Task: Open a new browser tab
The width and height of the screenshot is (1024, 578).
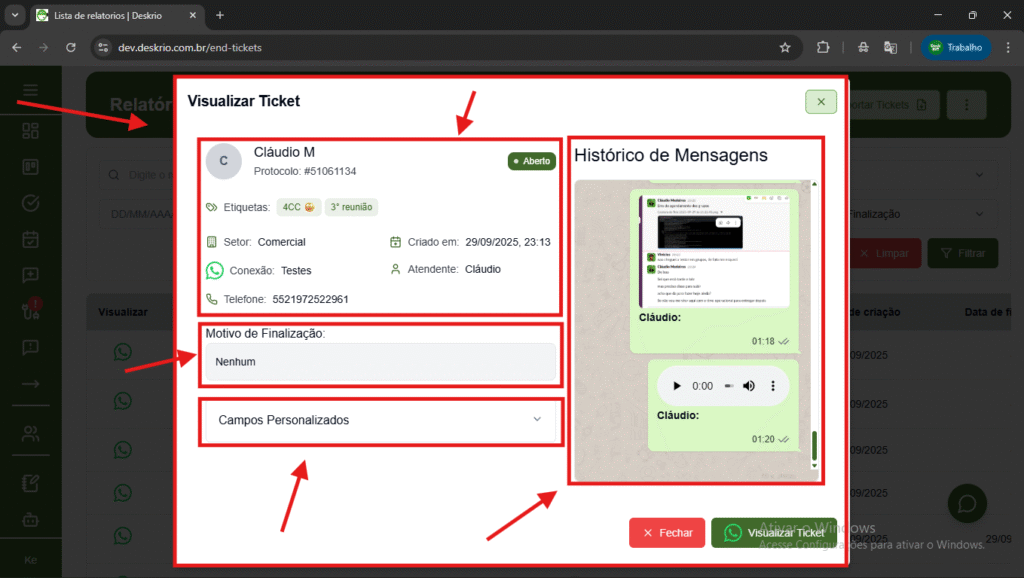Action: (x=220, y=15)
